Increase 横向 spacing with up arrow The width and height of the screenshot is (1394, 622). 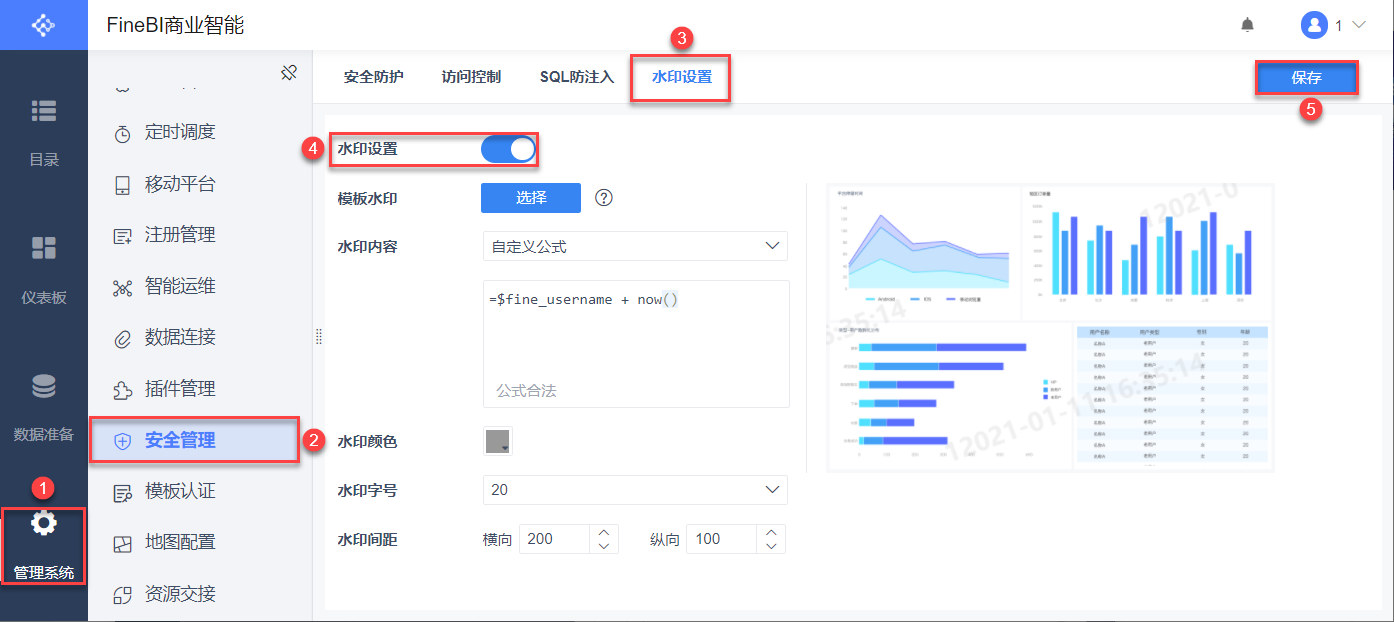click(x=603, y=533)
